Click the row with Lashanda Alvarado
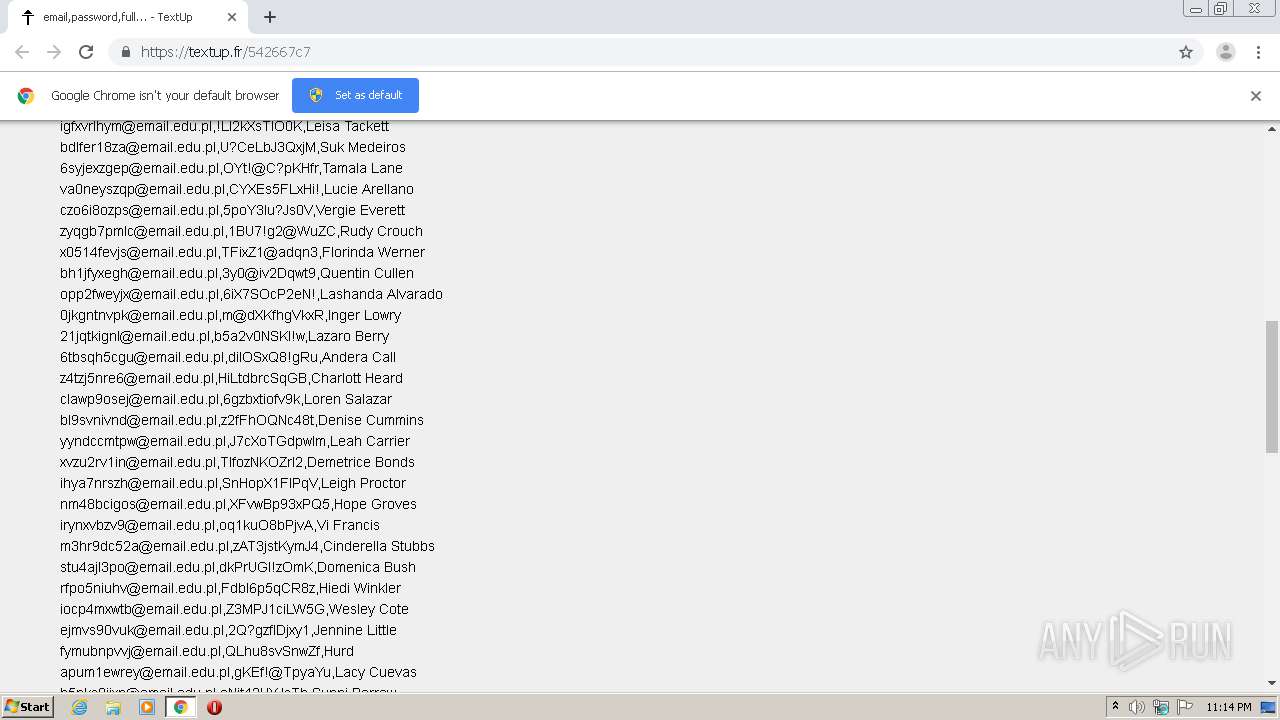 [251, 294]
